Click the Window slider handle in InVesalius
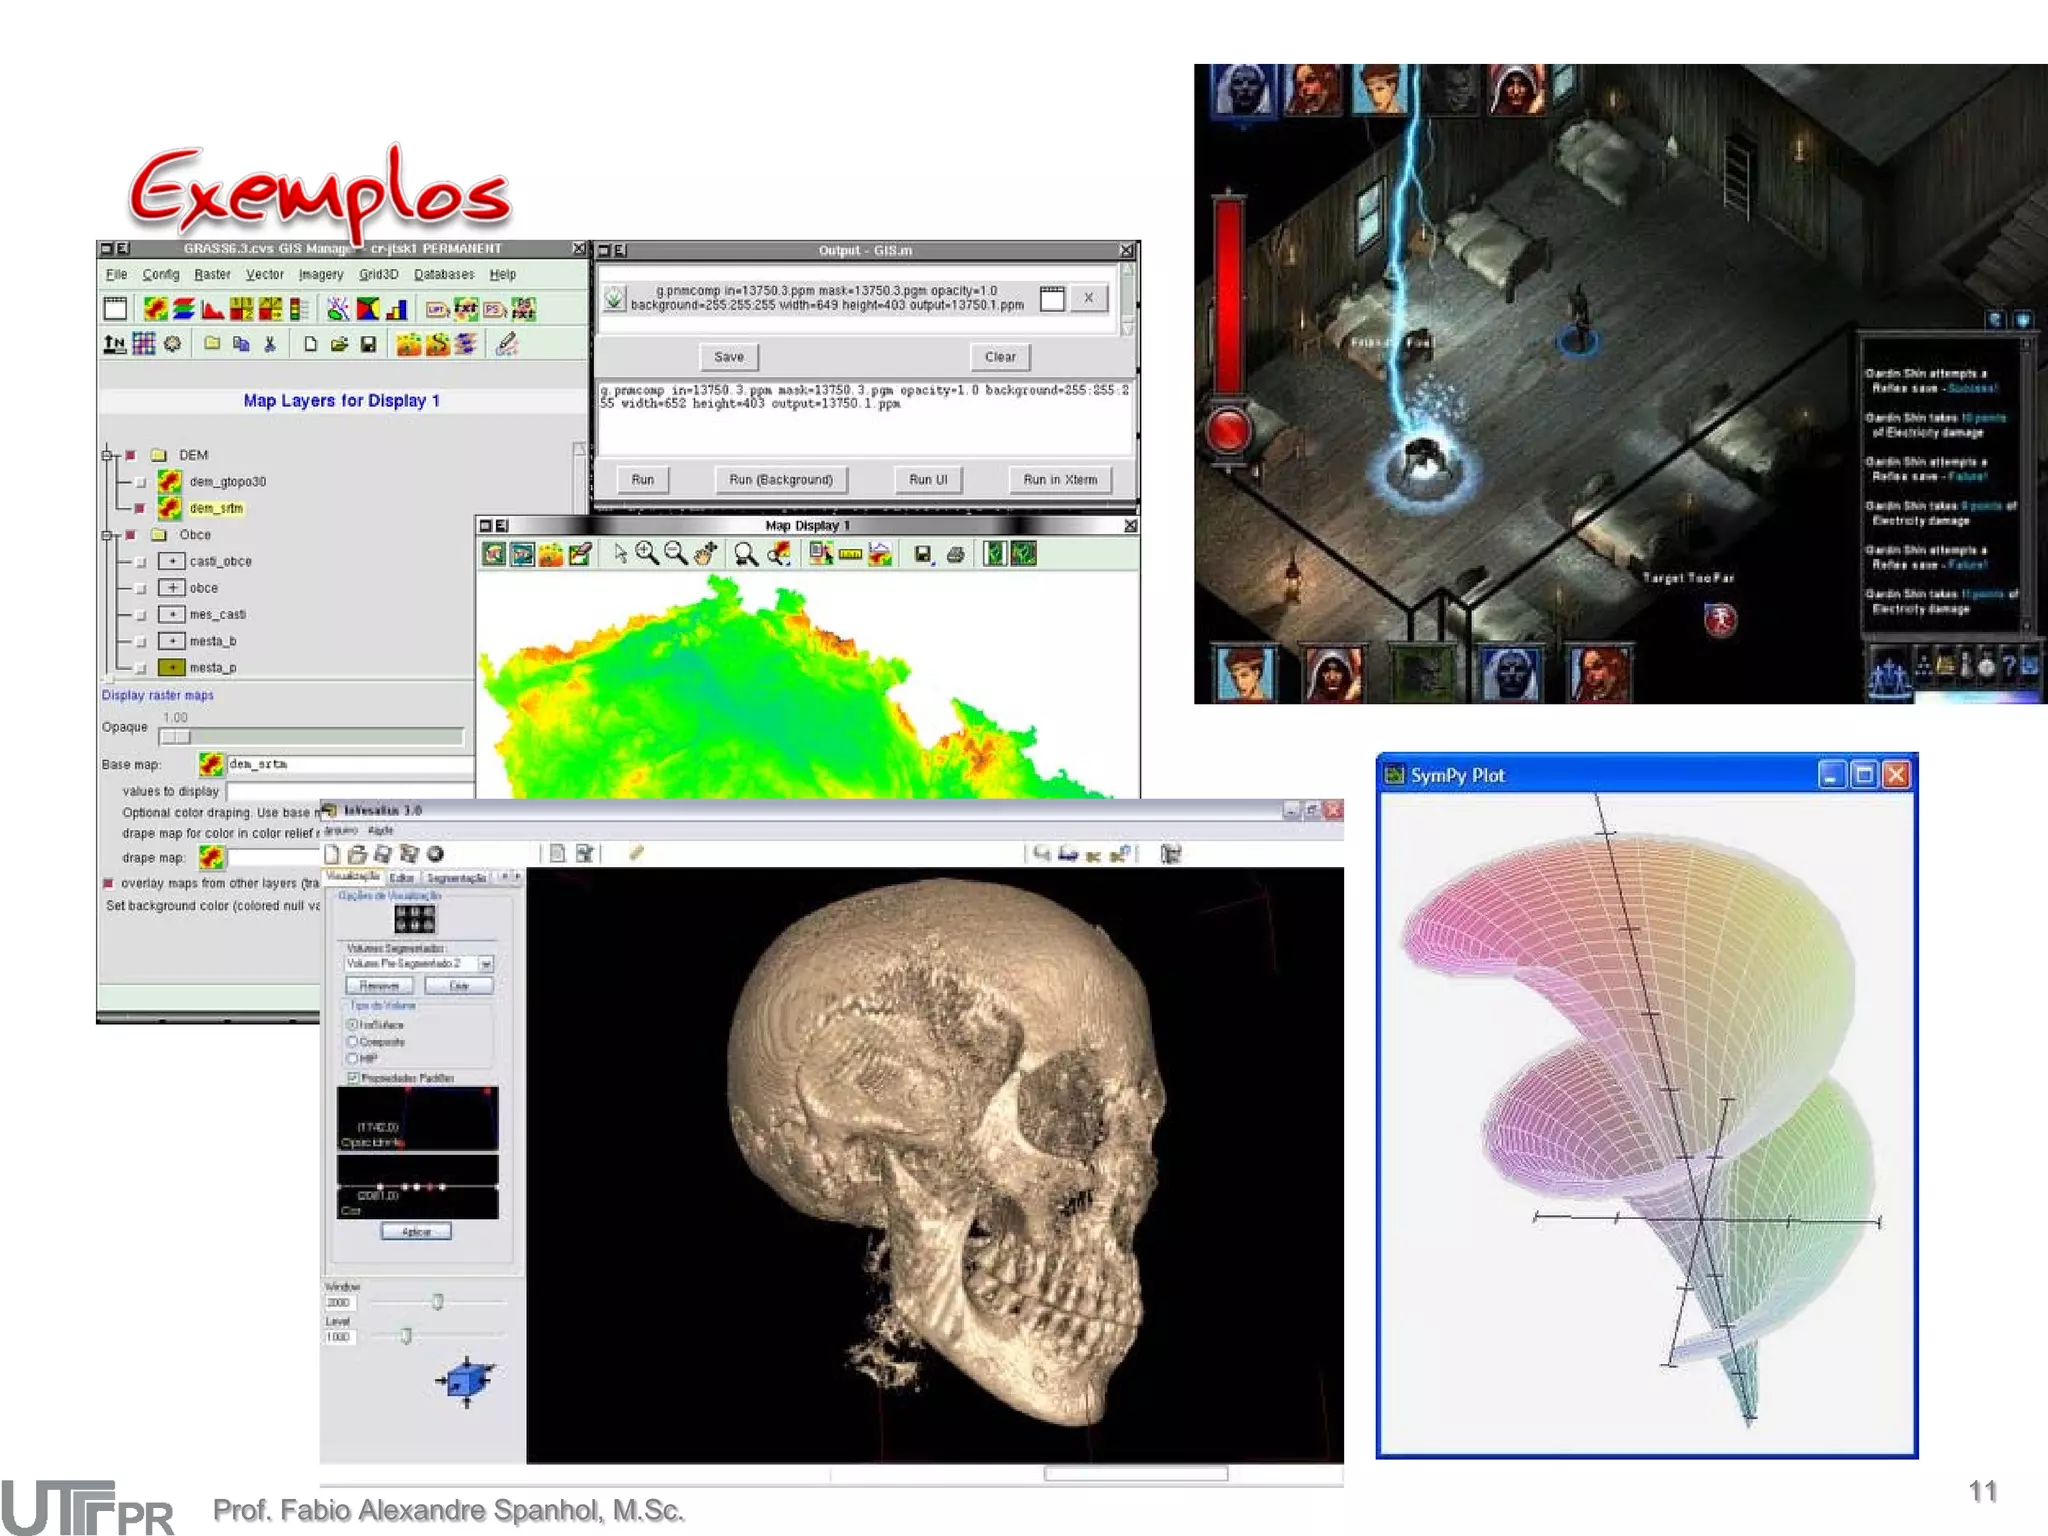2048x1536 pixels. click(x=437, y=1302)
